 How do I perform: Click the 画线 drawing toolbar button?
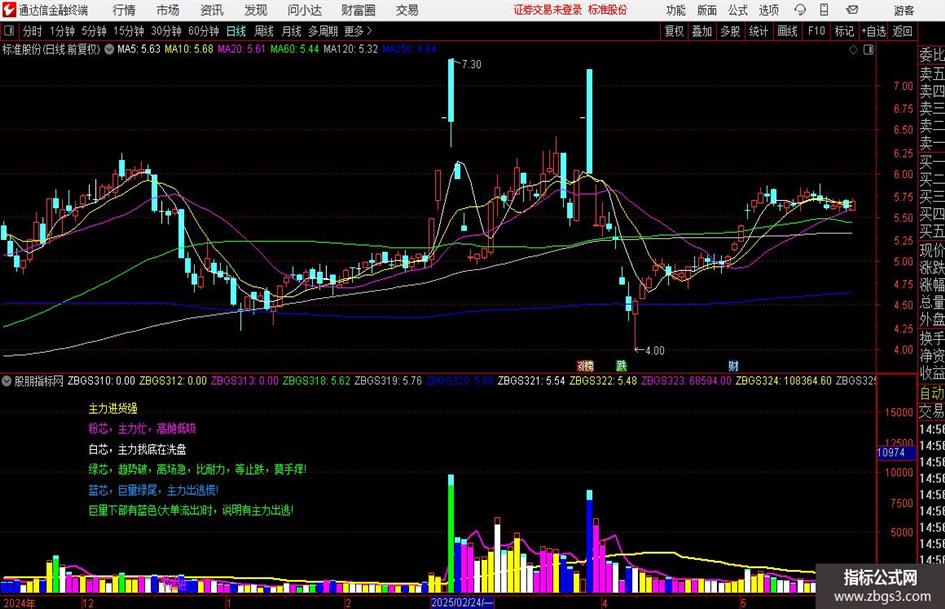[x=787, y=31]
